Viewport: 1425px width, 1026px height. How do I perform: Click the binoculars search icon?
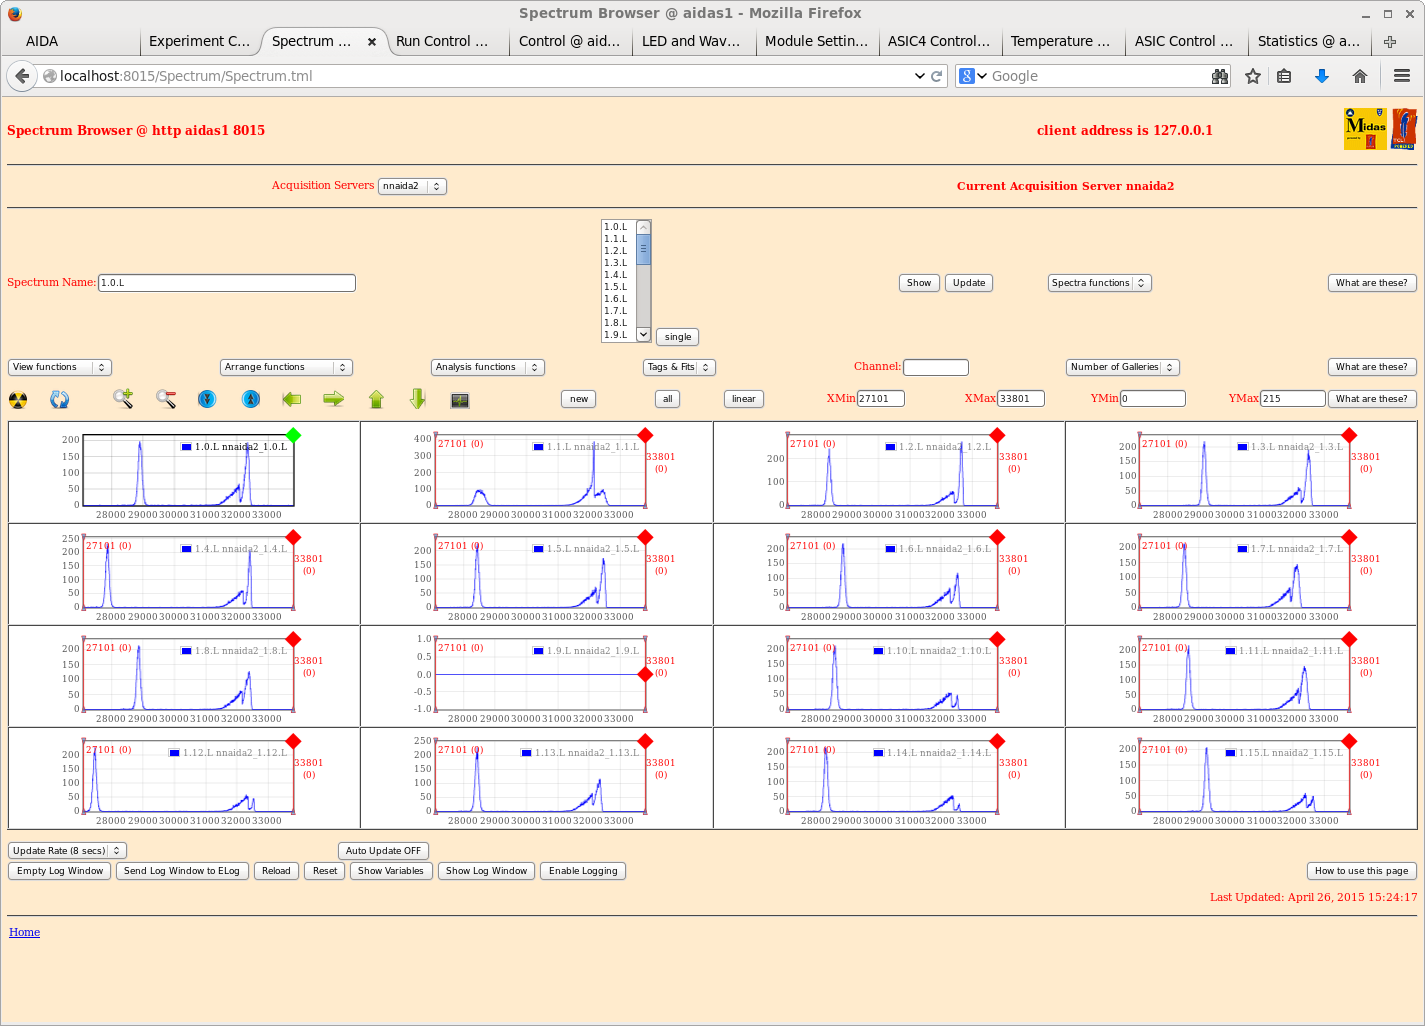(1219, 76)
